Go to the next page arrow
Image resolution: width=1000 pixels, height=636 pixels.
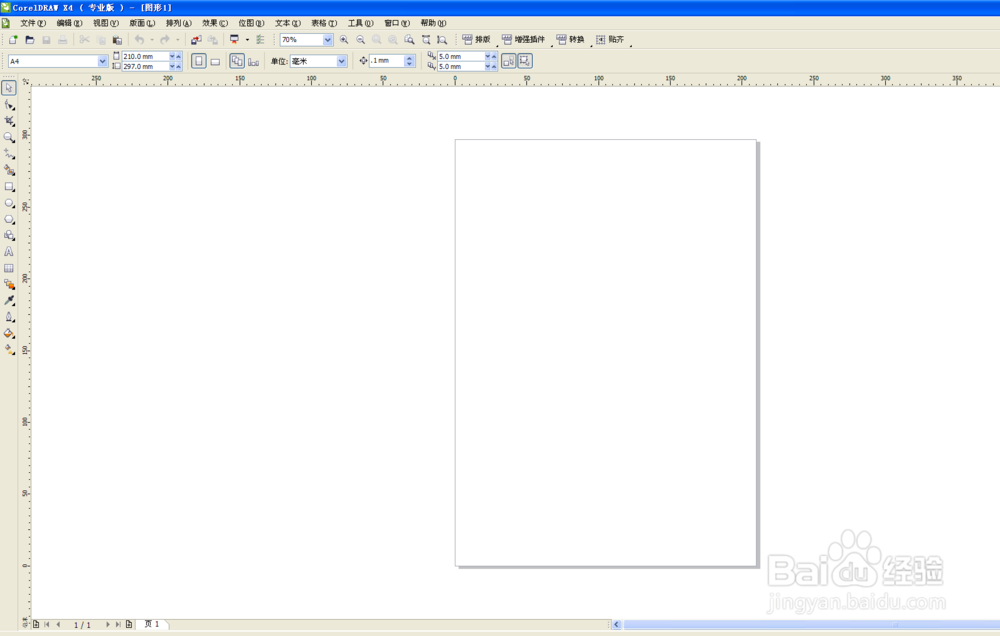[x=107, y=625]
